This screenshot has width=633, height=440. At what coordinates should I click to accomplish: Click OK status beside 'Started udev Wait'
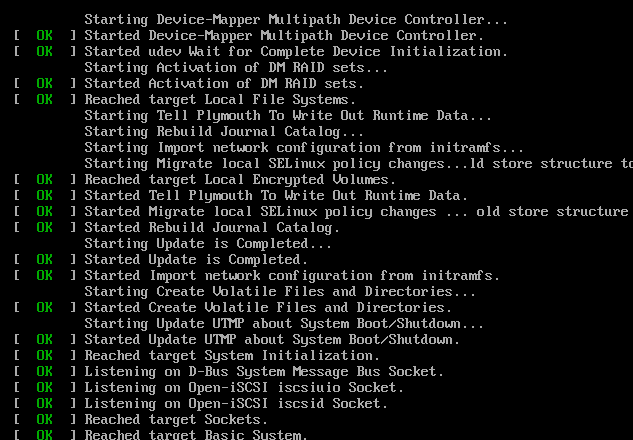click(x=44, y=51)
